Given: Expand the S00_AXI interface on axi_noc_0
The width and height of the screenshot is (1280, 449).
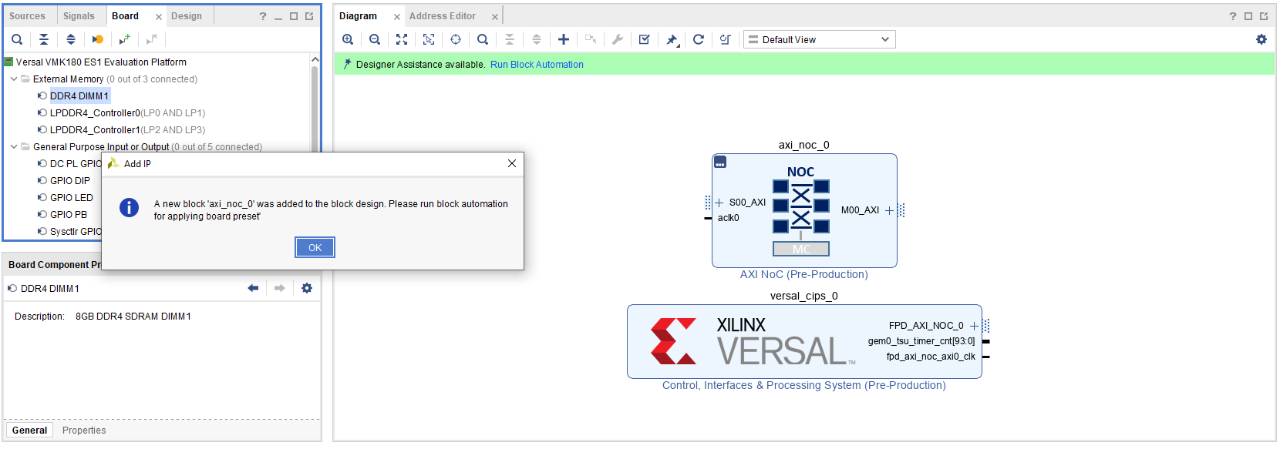Looking at the screenshot, I should pyautogui.click(x=719, y=202).
